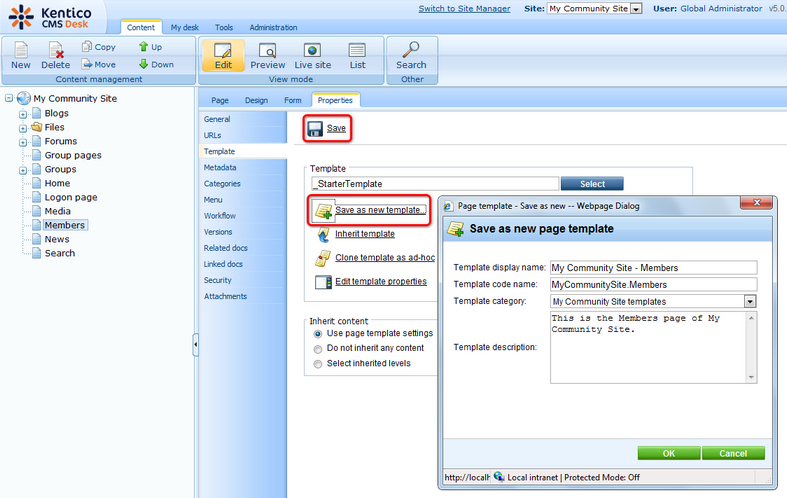Click the Down arrow icon
Viewport: 787px width, 498px height.
pyautogui.click(x=144, y=64)
